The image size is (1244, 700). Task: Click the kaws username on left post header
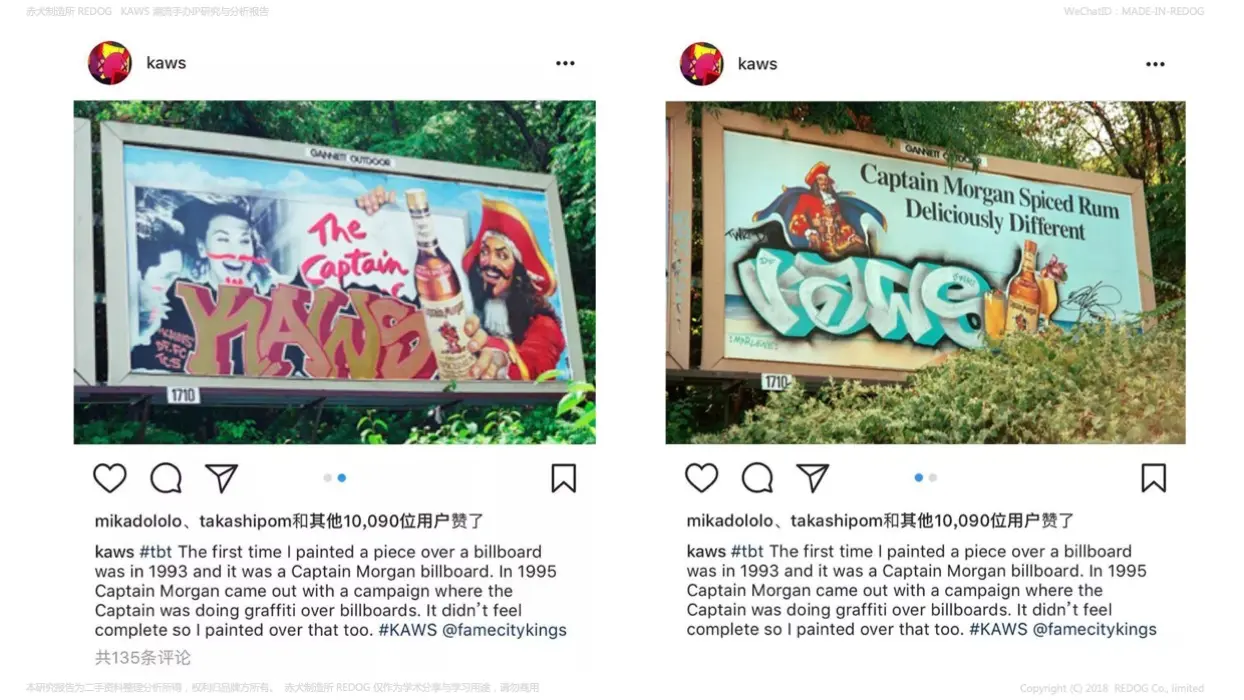coord(166,63)
